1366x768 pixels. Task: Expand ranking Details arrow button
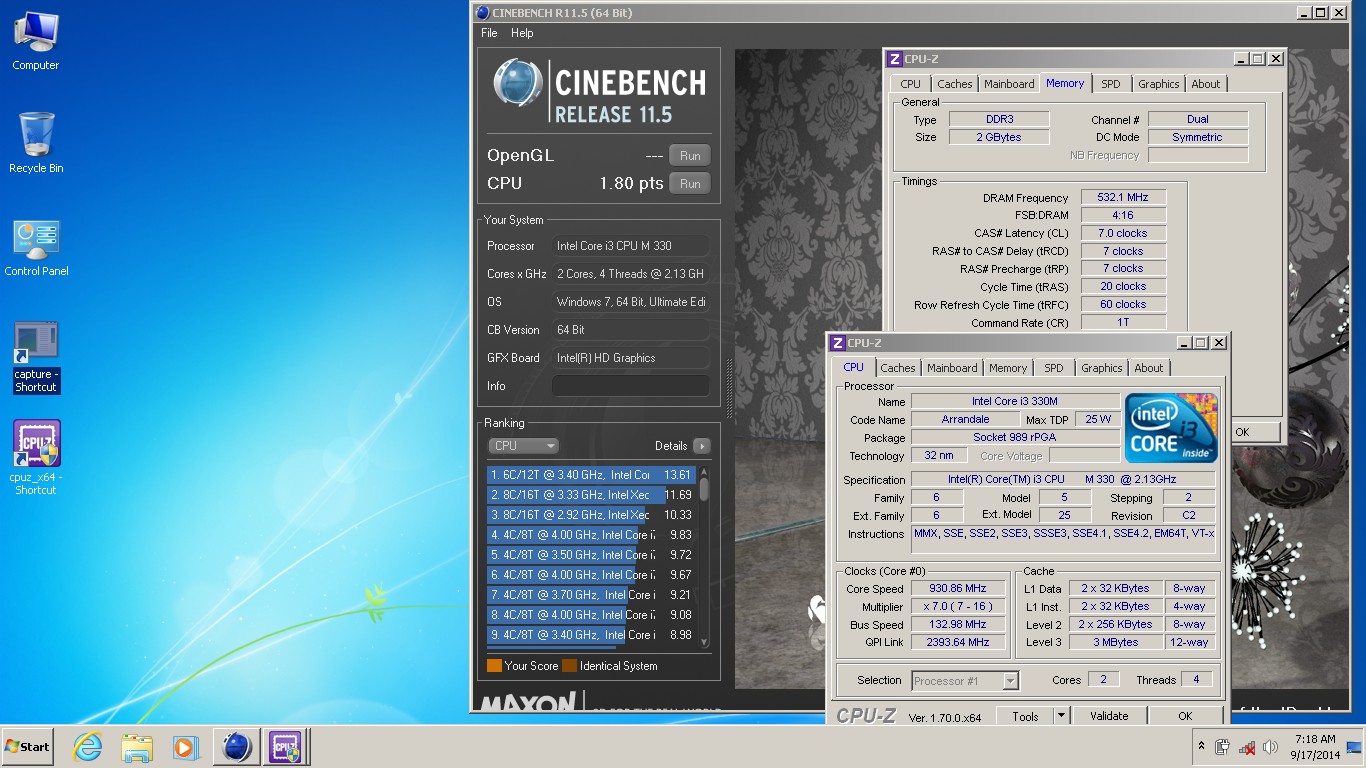[701, 446]
